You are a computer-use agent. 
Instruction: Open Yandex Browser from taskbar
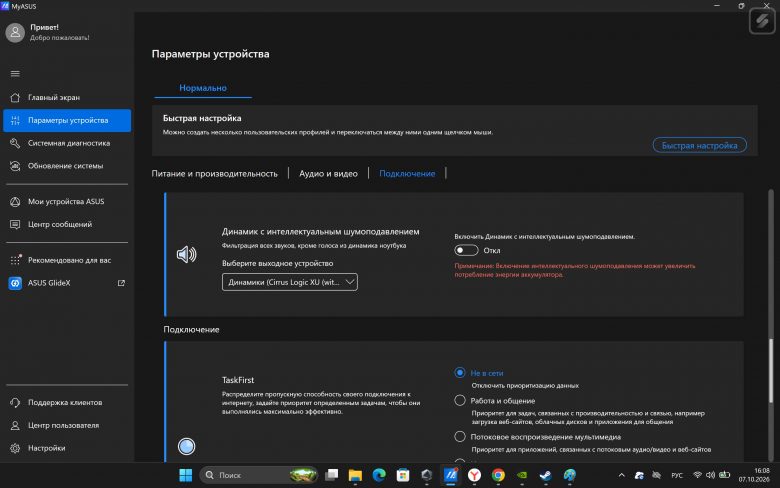coord(475,475)
